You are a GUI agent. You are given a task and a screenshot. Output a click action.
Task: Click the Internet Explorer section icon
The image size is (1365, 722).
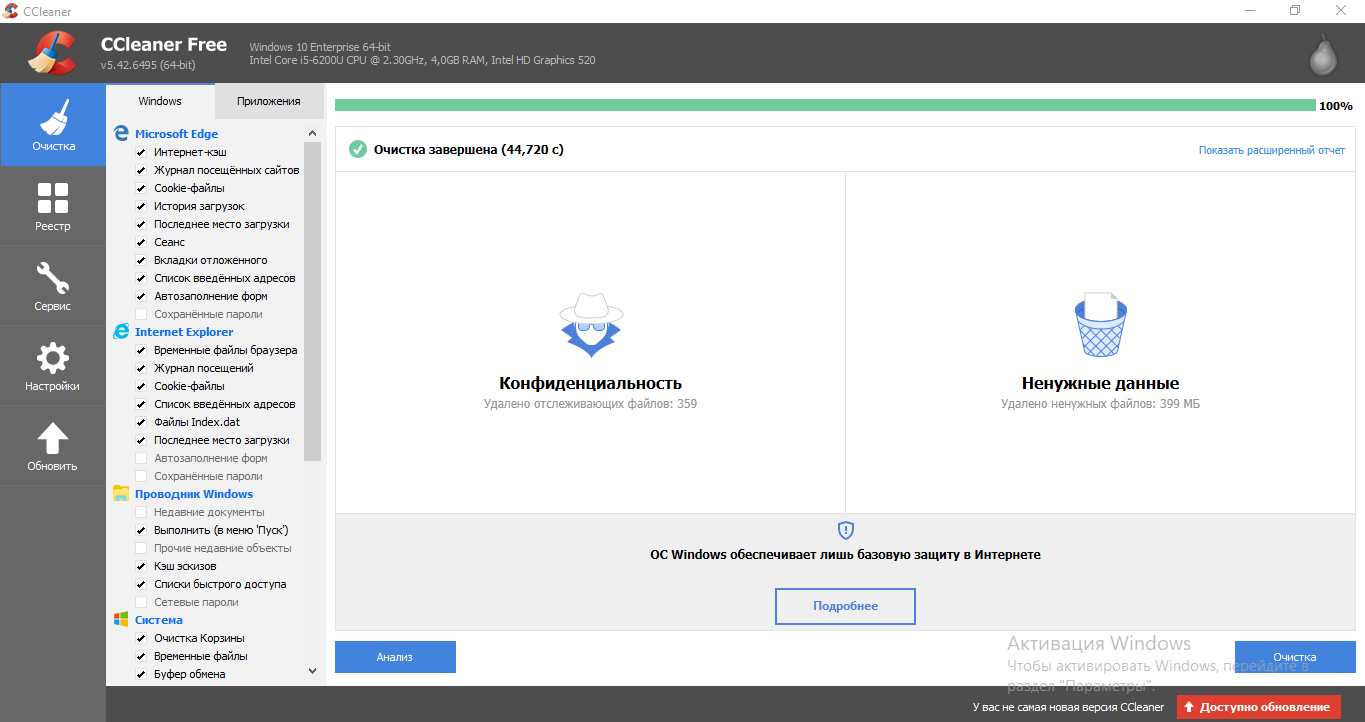coord(121,331)
